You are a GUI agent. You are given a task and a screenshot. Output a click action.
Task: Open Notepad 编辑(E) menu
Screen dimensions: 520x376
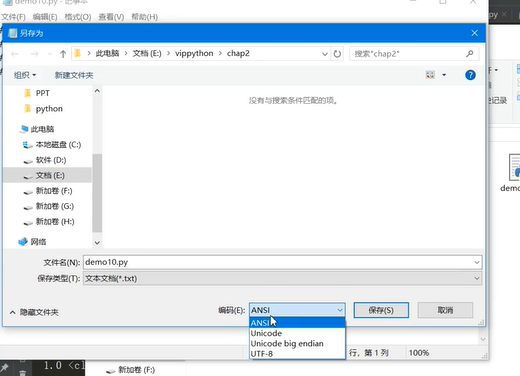[x=45, y=17]
